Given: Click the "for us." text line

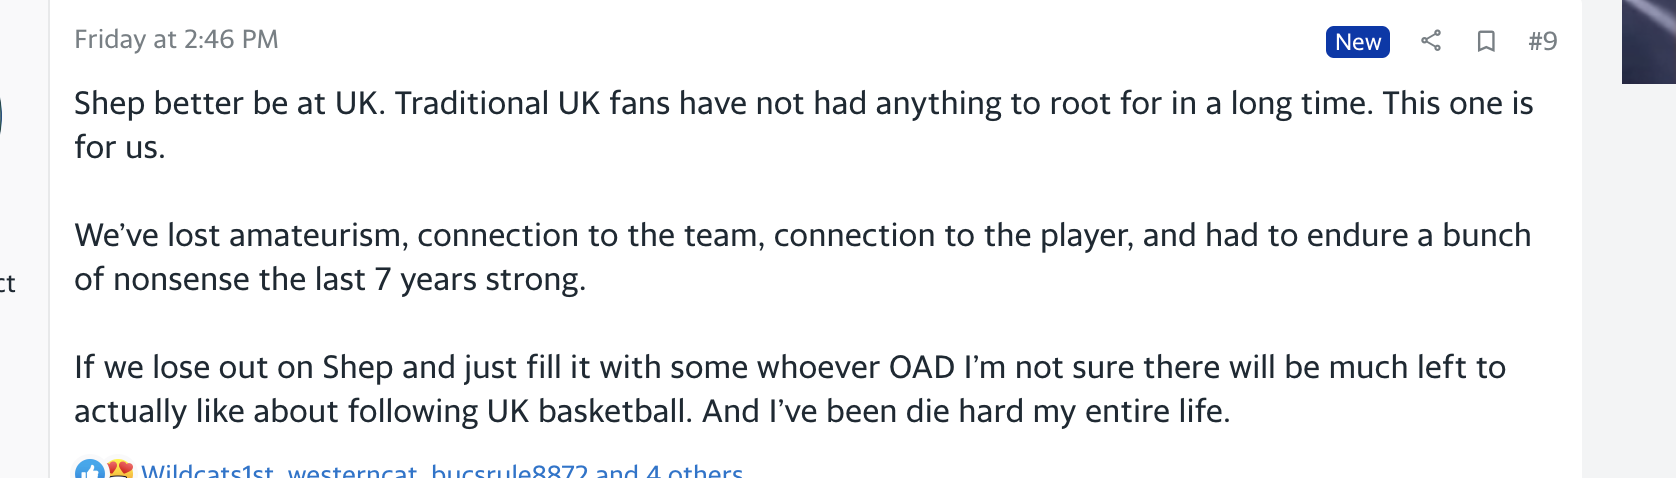Looking at the screenshot, I should (120, 147).
